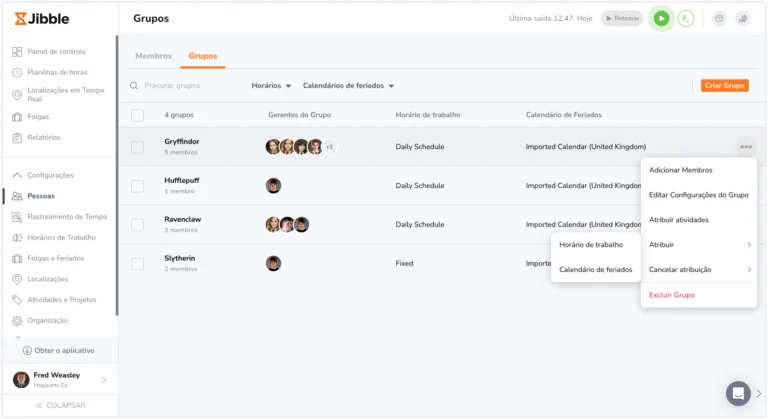Open the Gryffindor group name

click(x=182, y=142)
